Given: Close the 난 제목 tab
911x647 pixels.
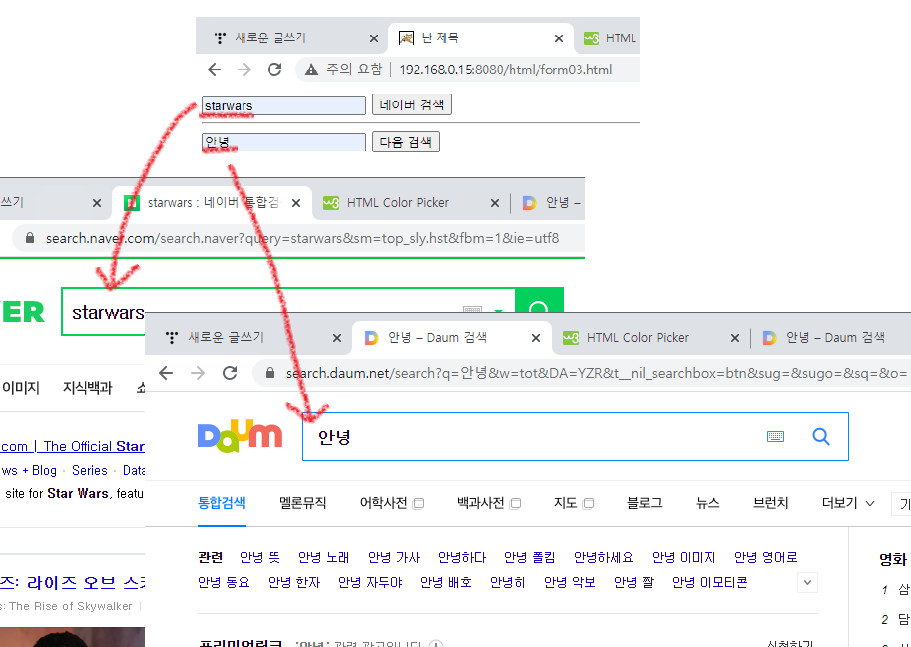Looking at the screenshot, I should [x=559, y=38].
